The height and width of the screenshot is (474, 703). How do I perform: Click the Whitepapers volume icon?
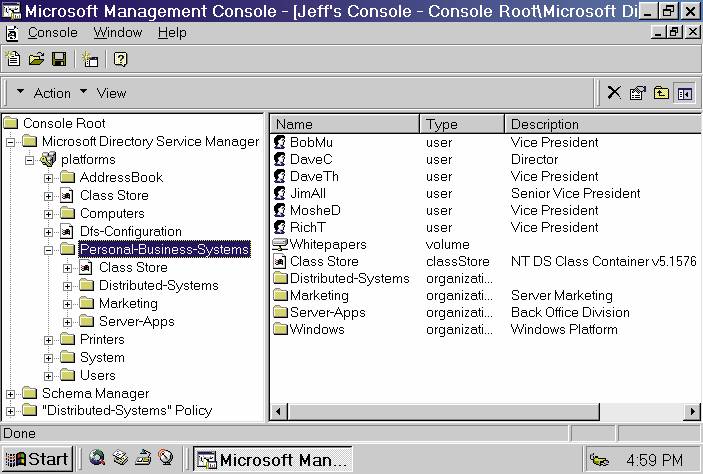click(280, 244)
